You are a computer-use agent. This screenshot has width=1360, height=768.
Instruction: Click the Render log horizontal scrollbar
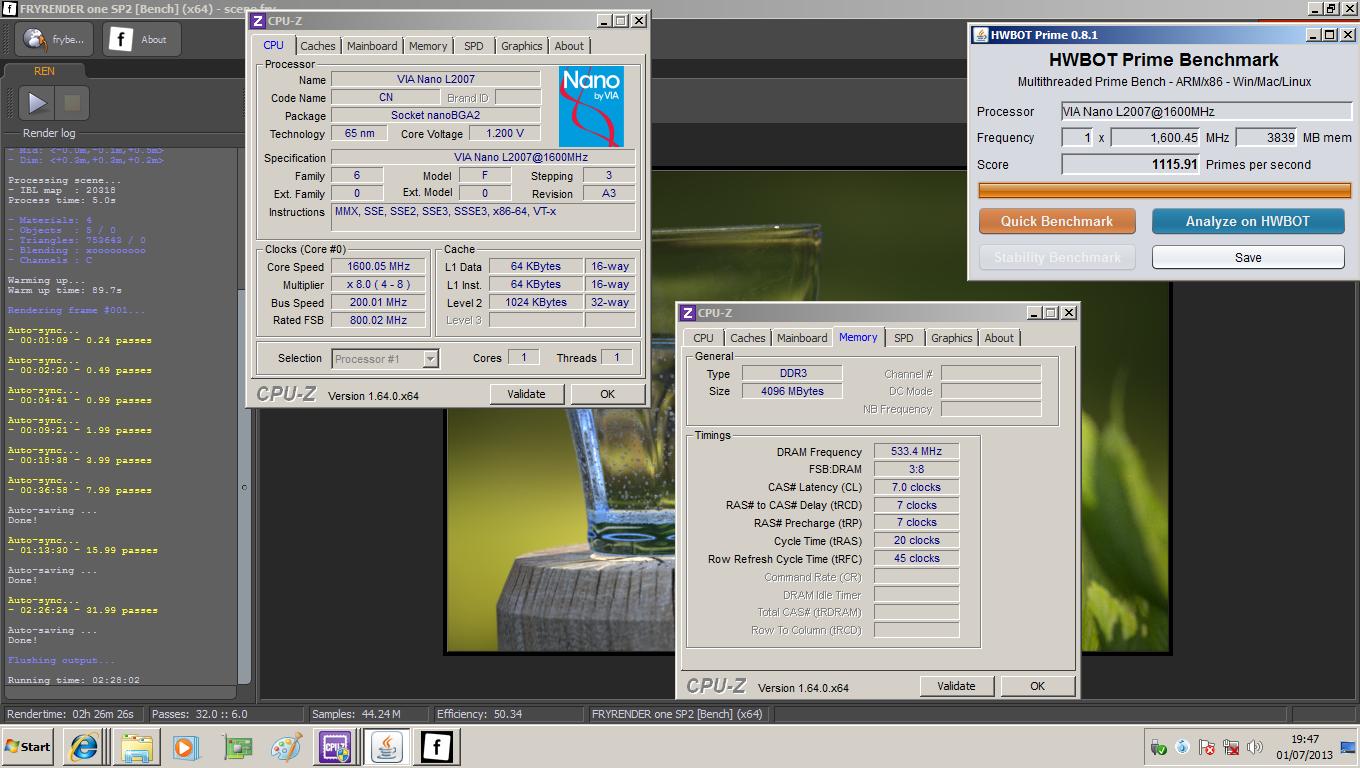pyautogui.click(x=120, y=692)
